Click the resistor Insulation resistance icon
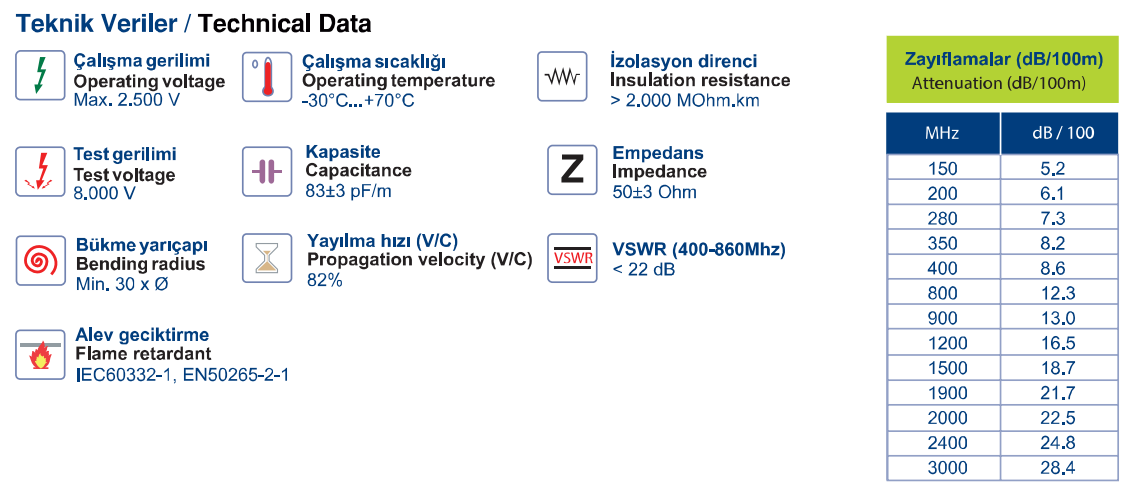This screenshot has height=490, width=1141. [562, 76]
